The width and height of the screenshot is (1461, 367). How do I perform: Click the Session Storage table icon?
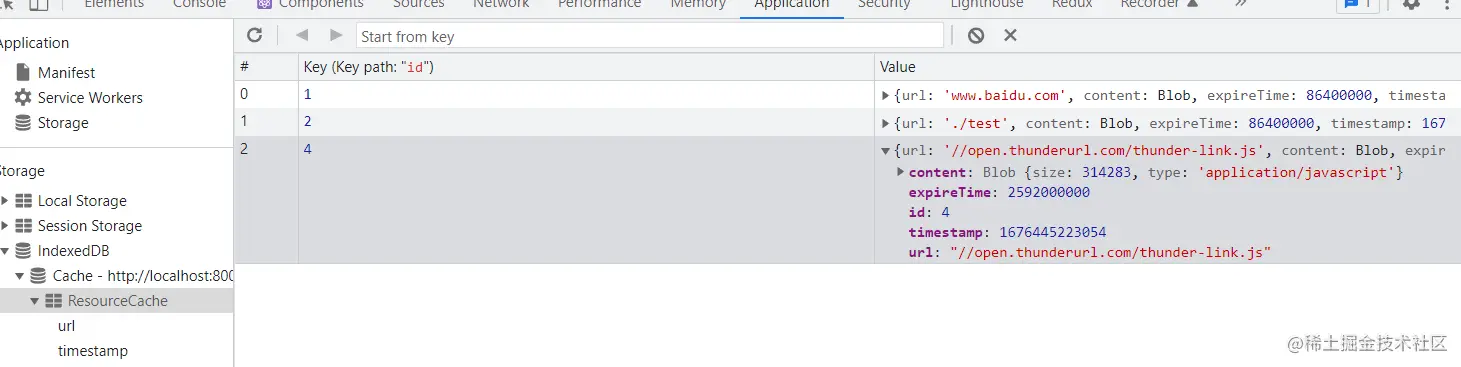coord(23,225)
